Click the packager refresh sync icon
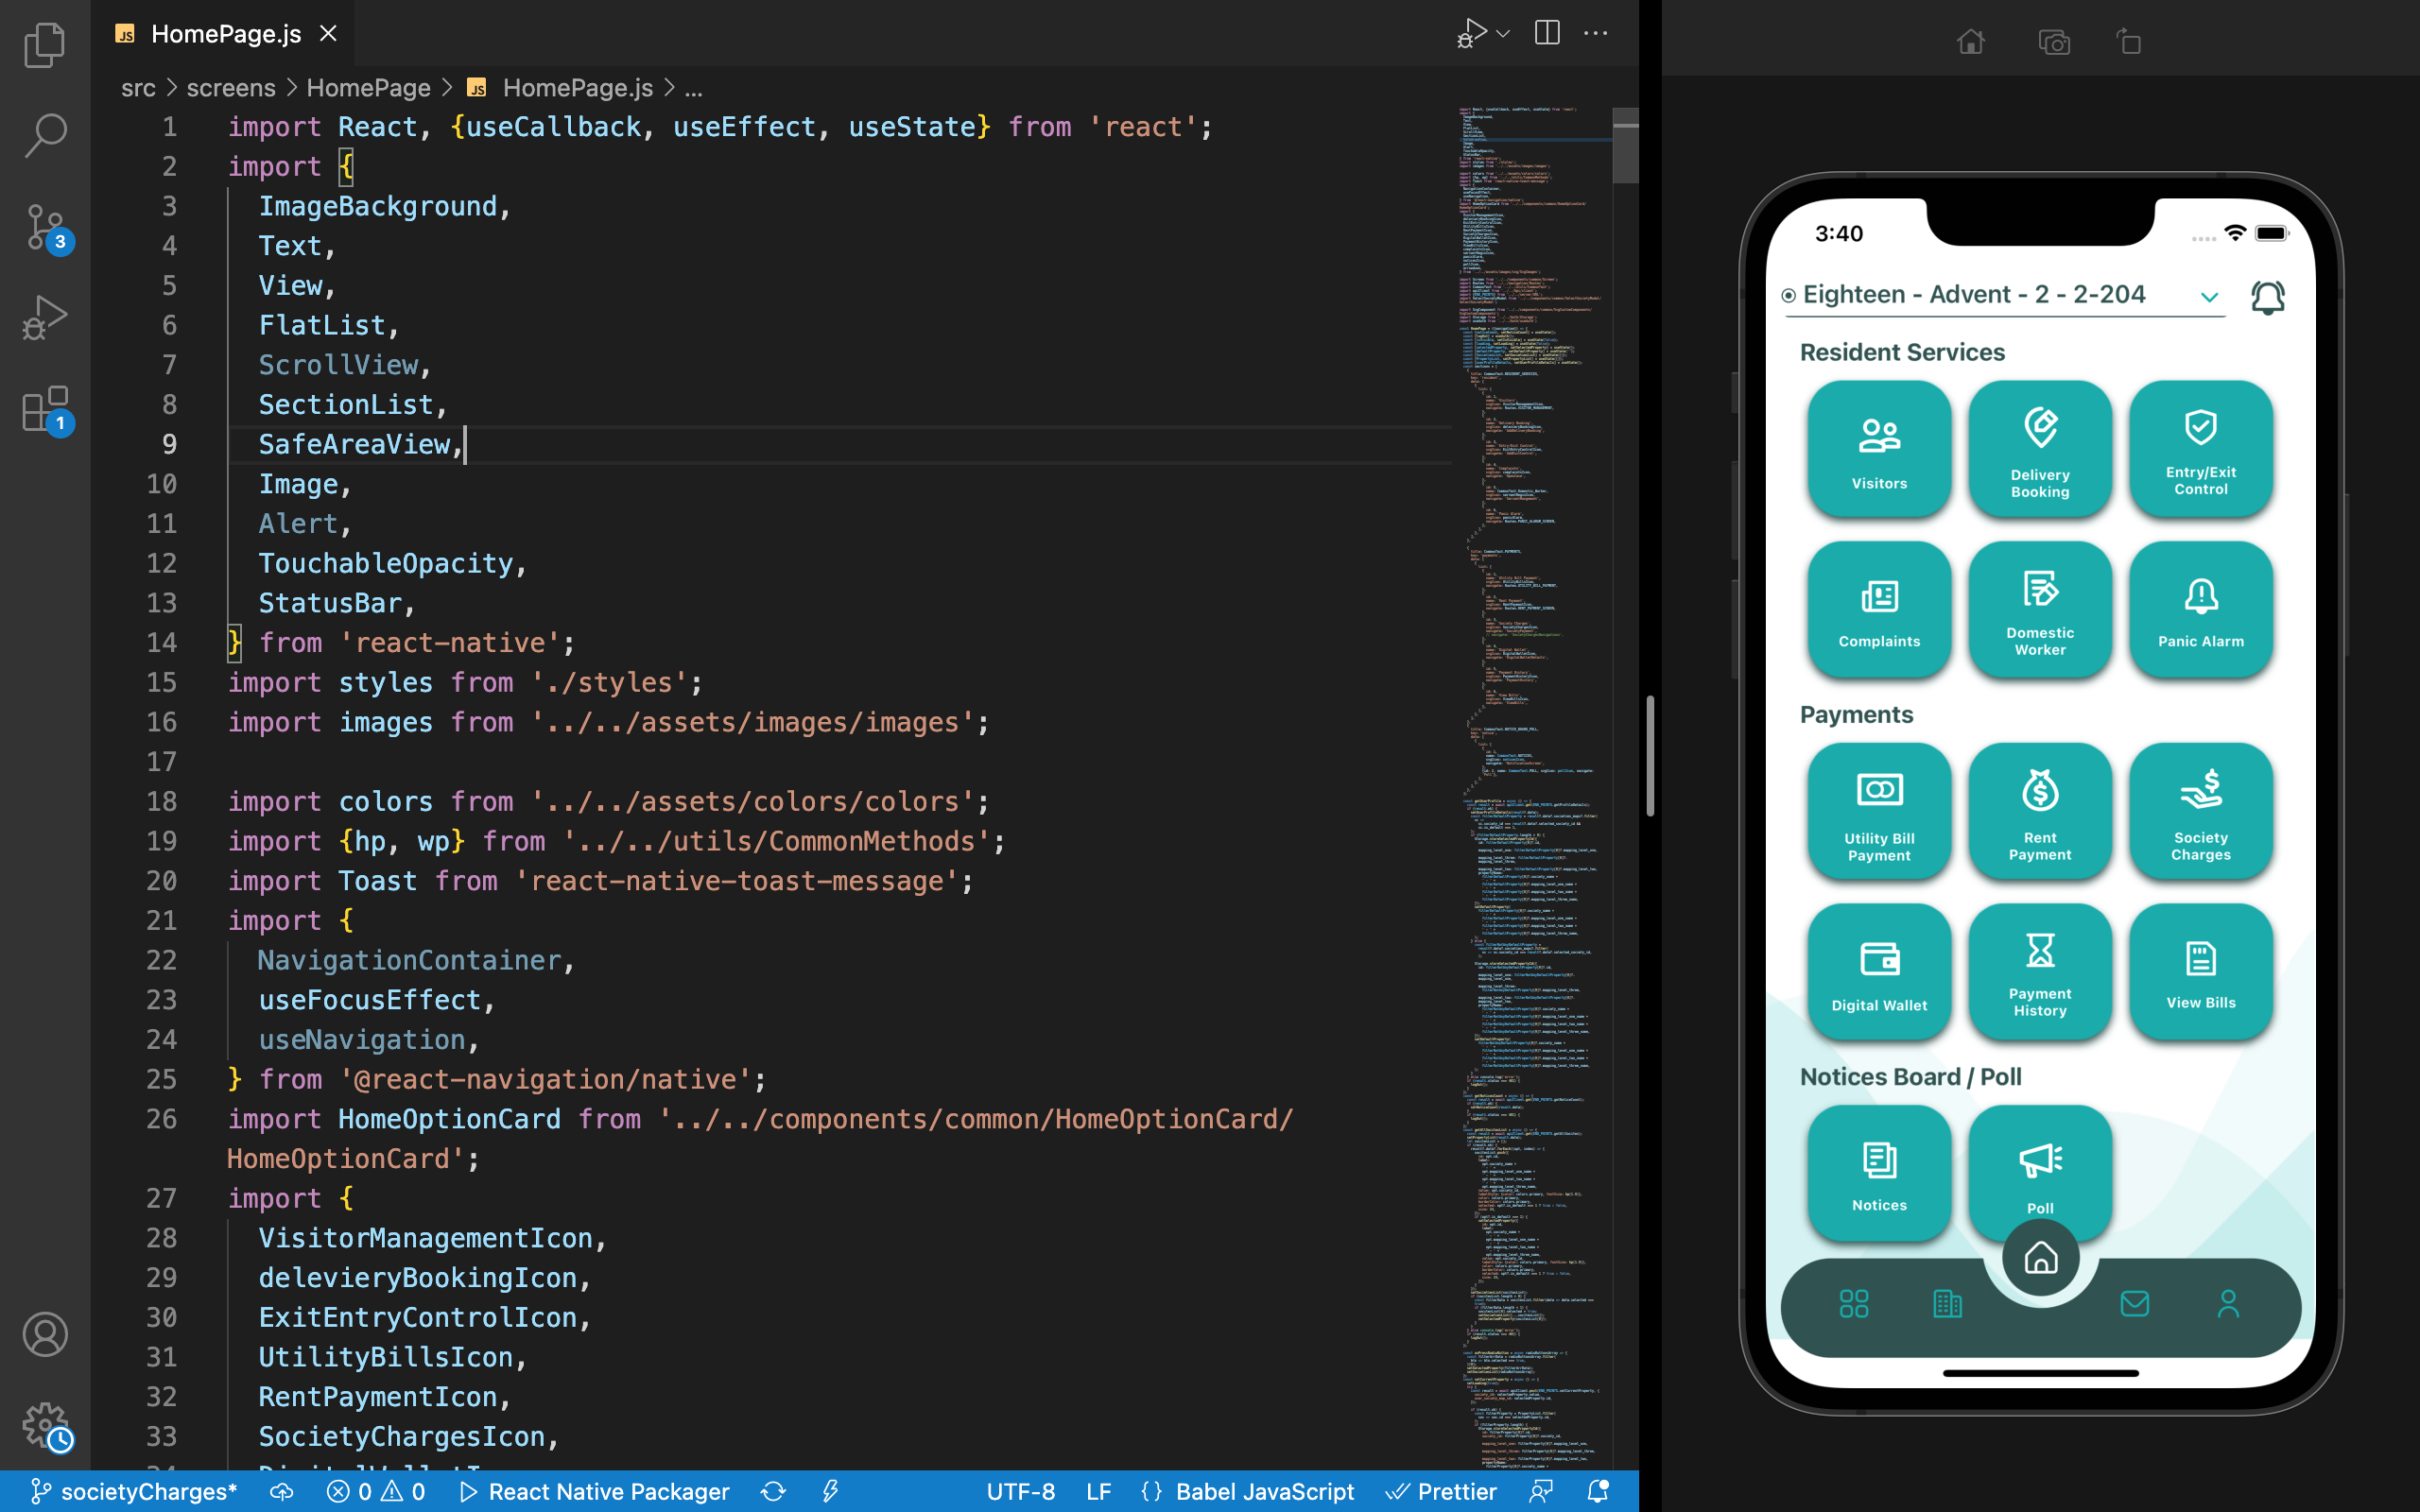Viewport: 2420px width, 1512px height. (773, 1491)
